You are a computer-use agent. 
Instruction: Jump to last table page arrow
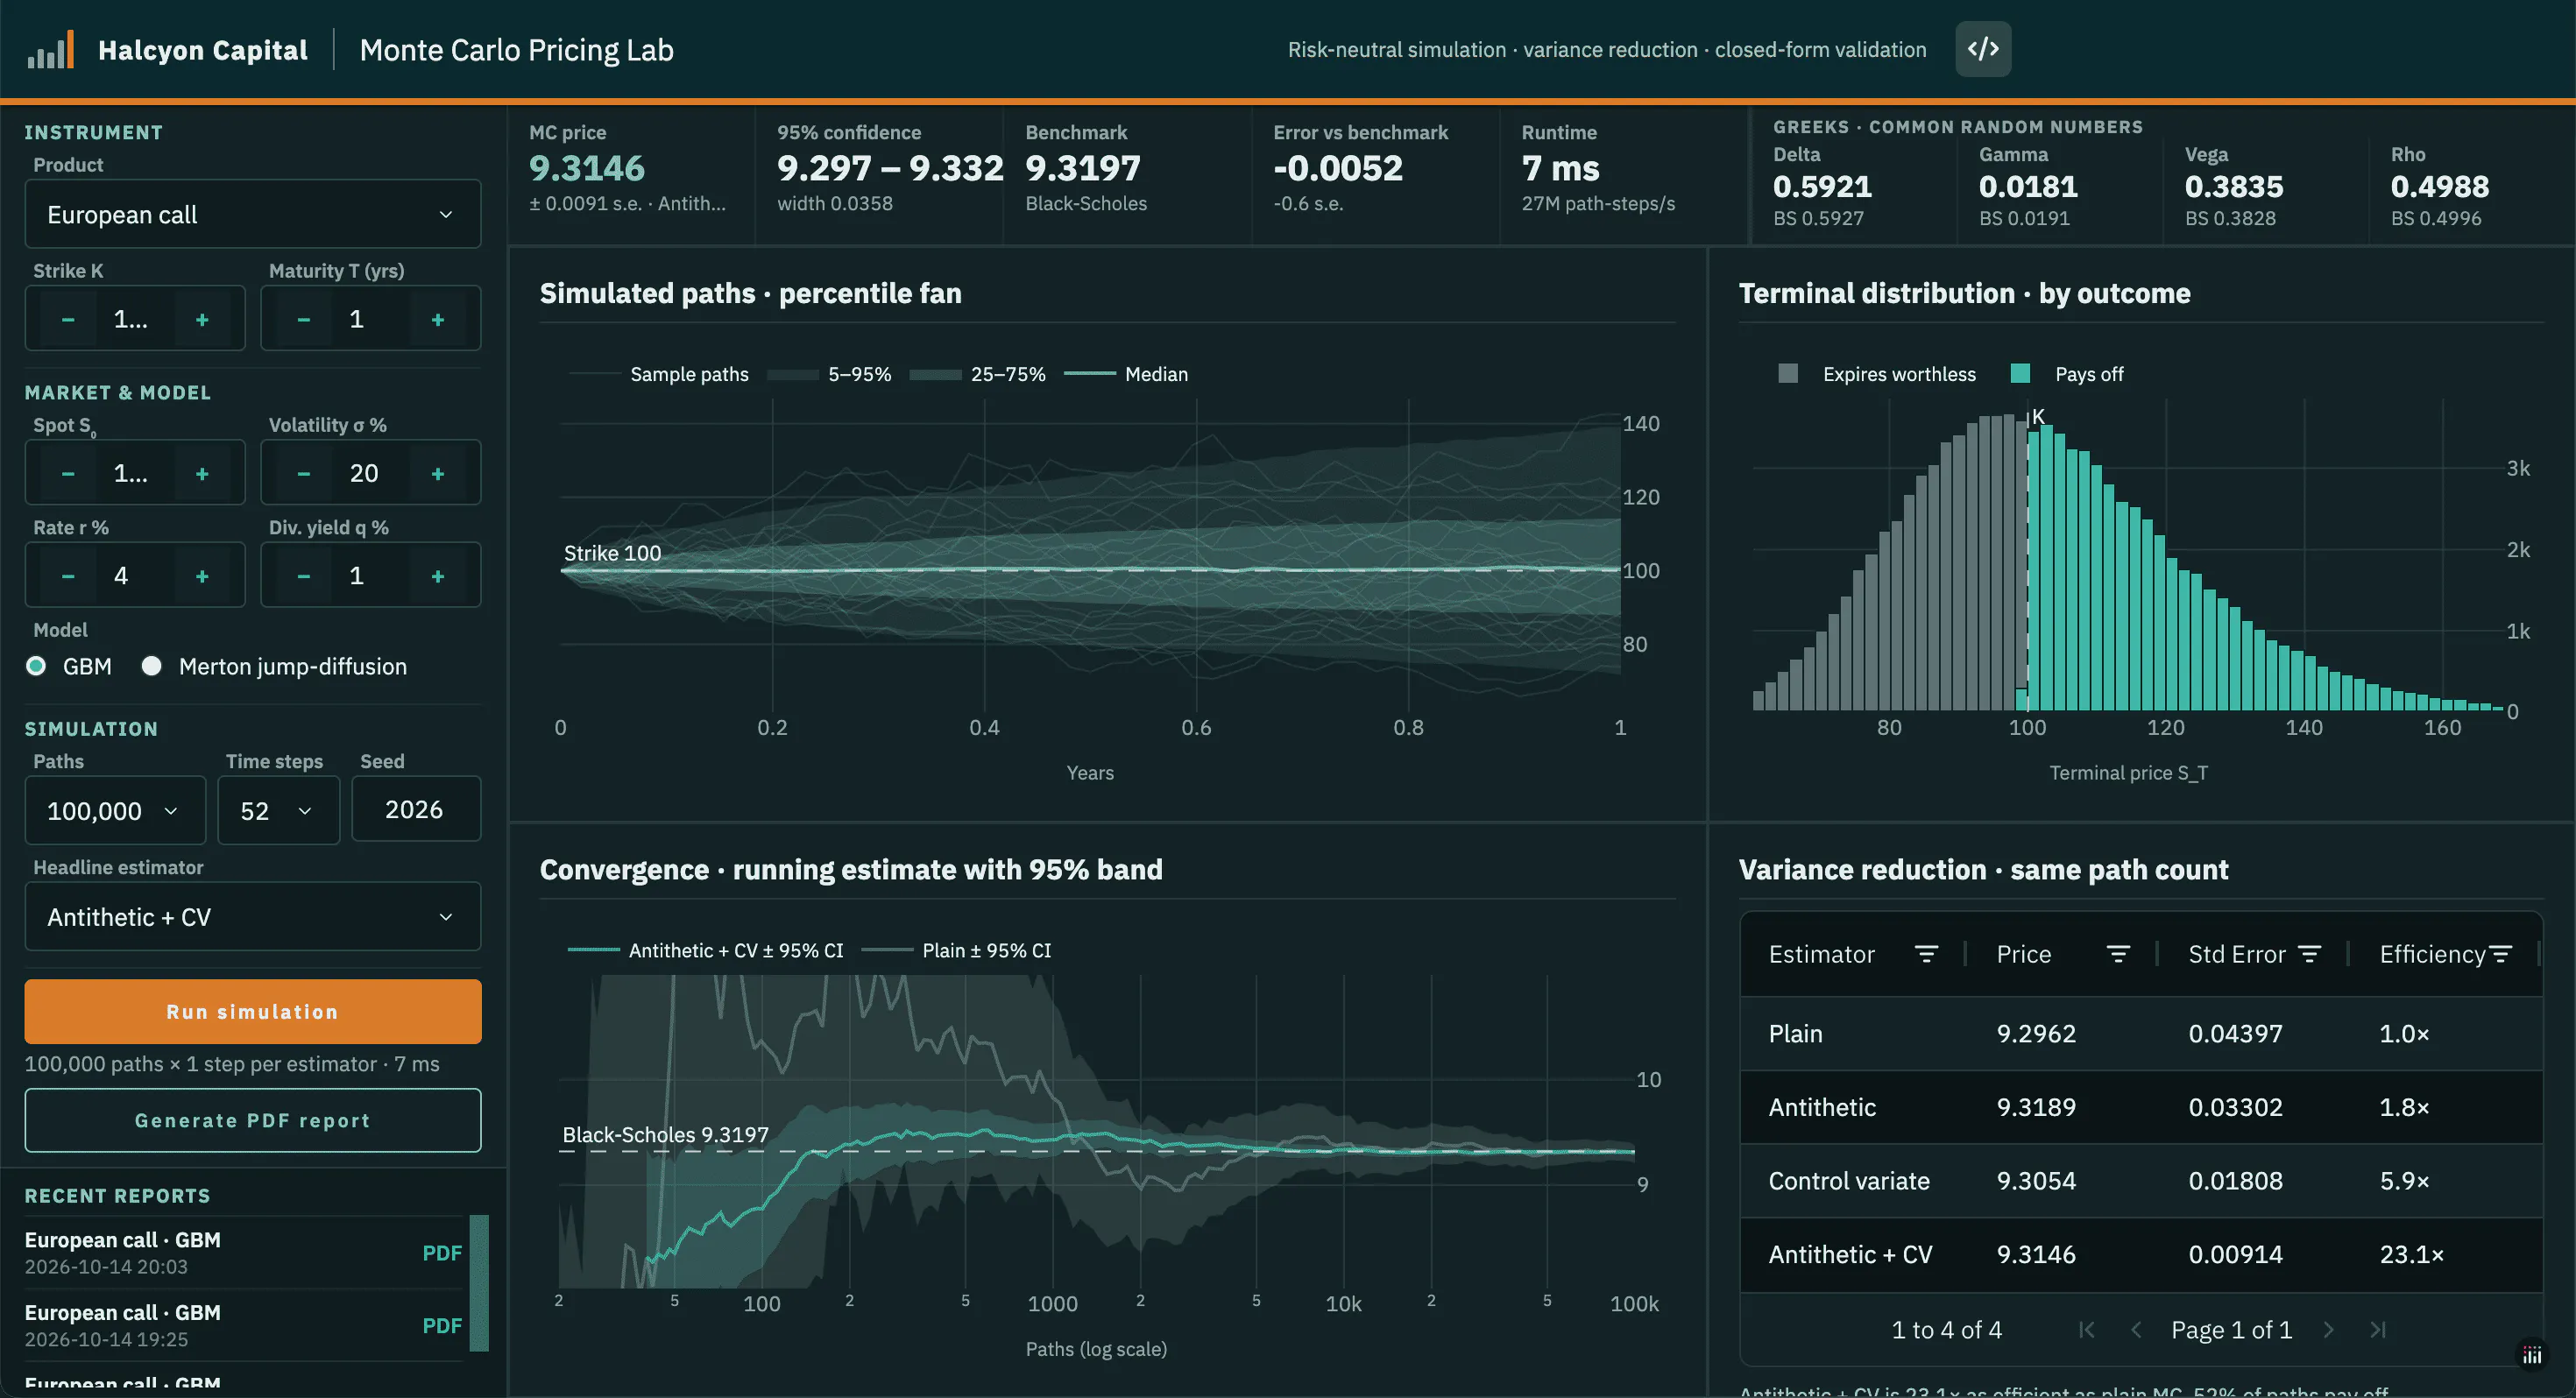tap(2378, 1330)
